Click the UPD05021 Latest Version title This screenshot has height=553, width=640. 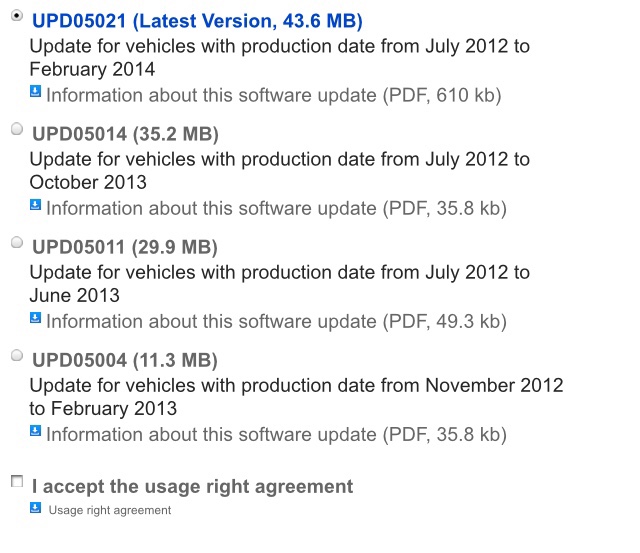pos(197,21)
